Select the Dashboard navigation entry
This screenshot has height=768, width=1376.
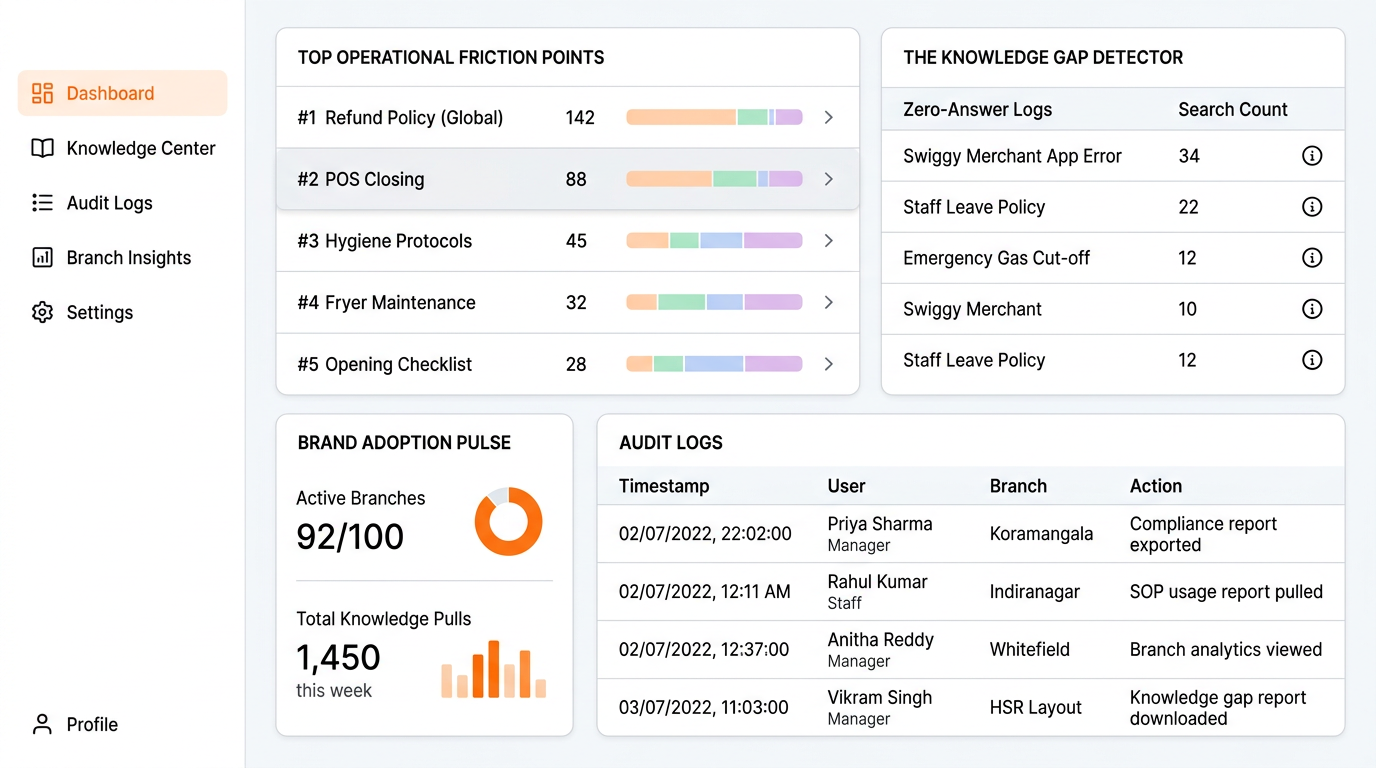tap(109, 92)
